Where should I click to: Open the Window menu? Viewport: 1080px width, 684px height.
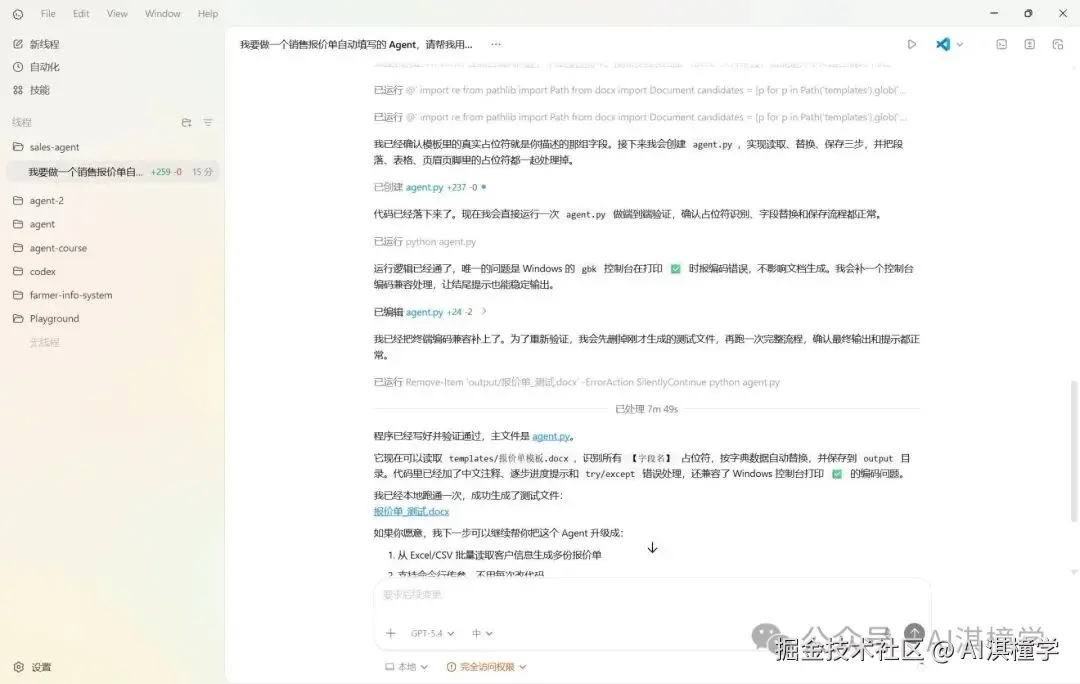pyautogui.click(x=162, y=13)
